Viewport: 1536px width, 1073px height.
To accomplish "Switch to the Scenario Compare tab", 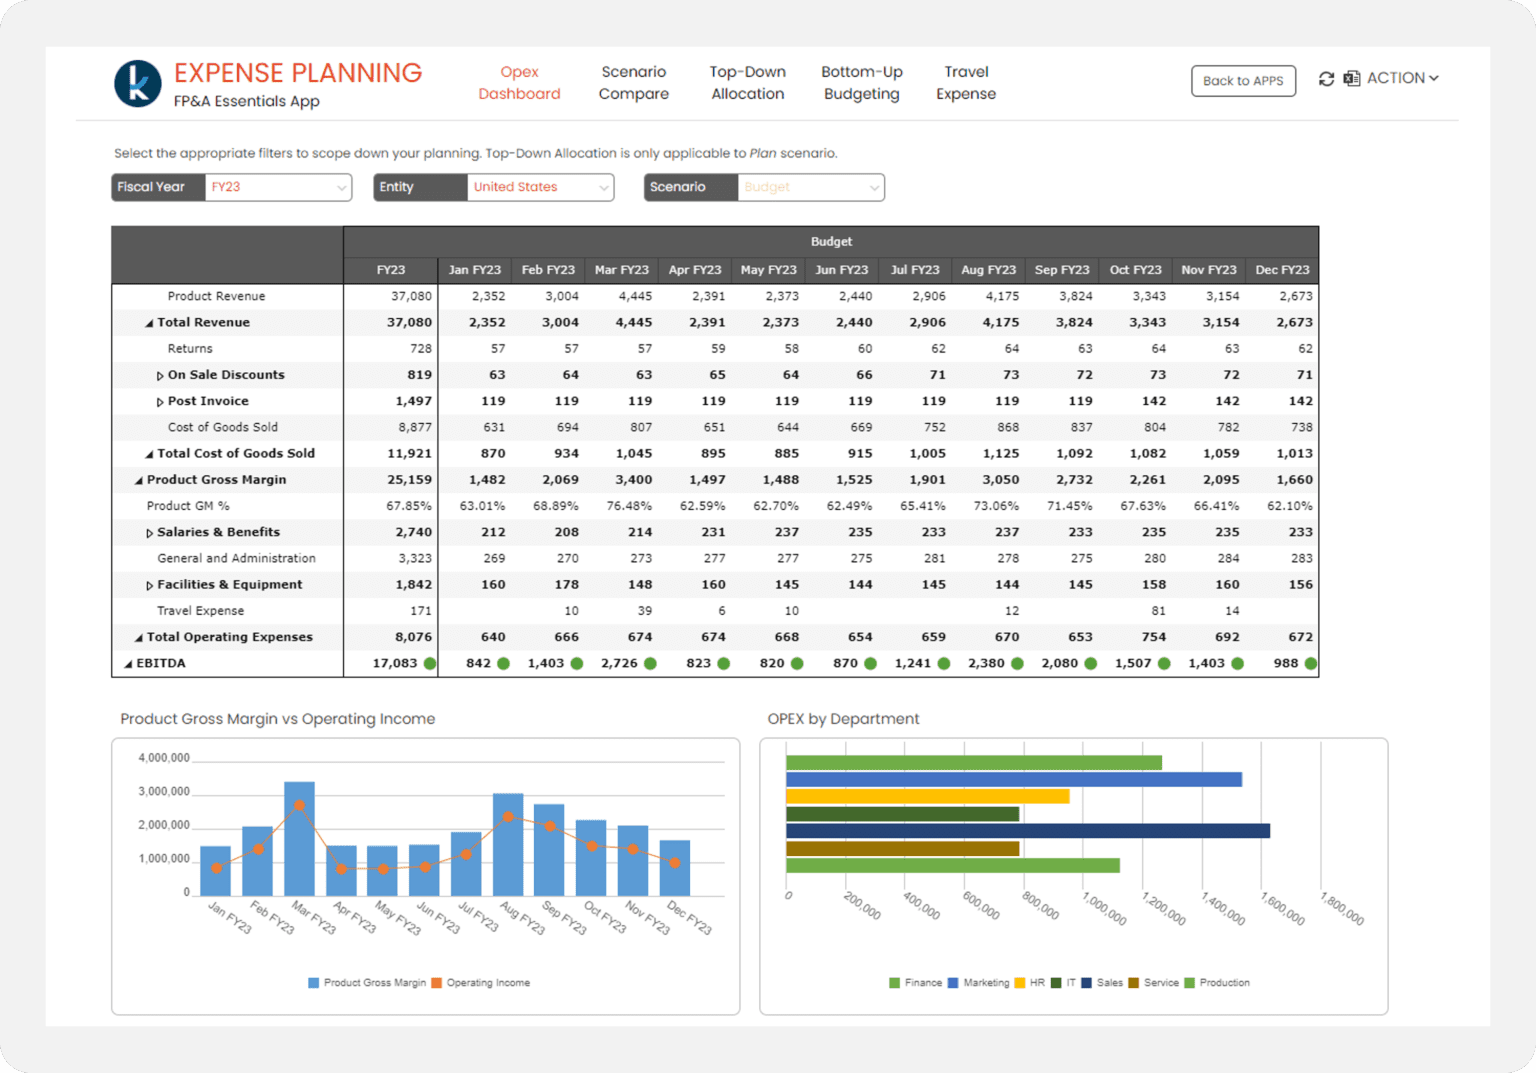I will (633, 82).
